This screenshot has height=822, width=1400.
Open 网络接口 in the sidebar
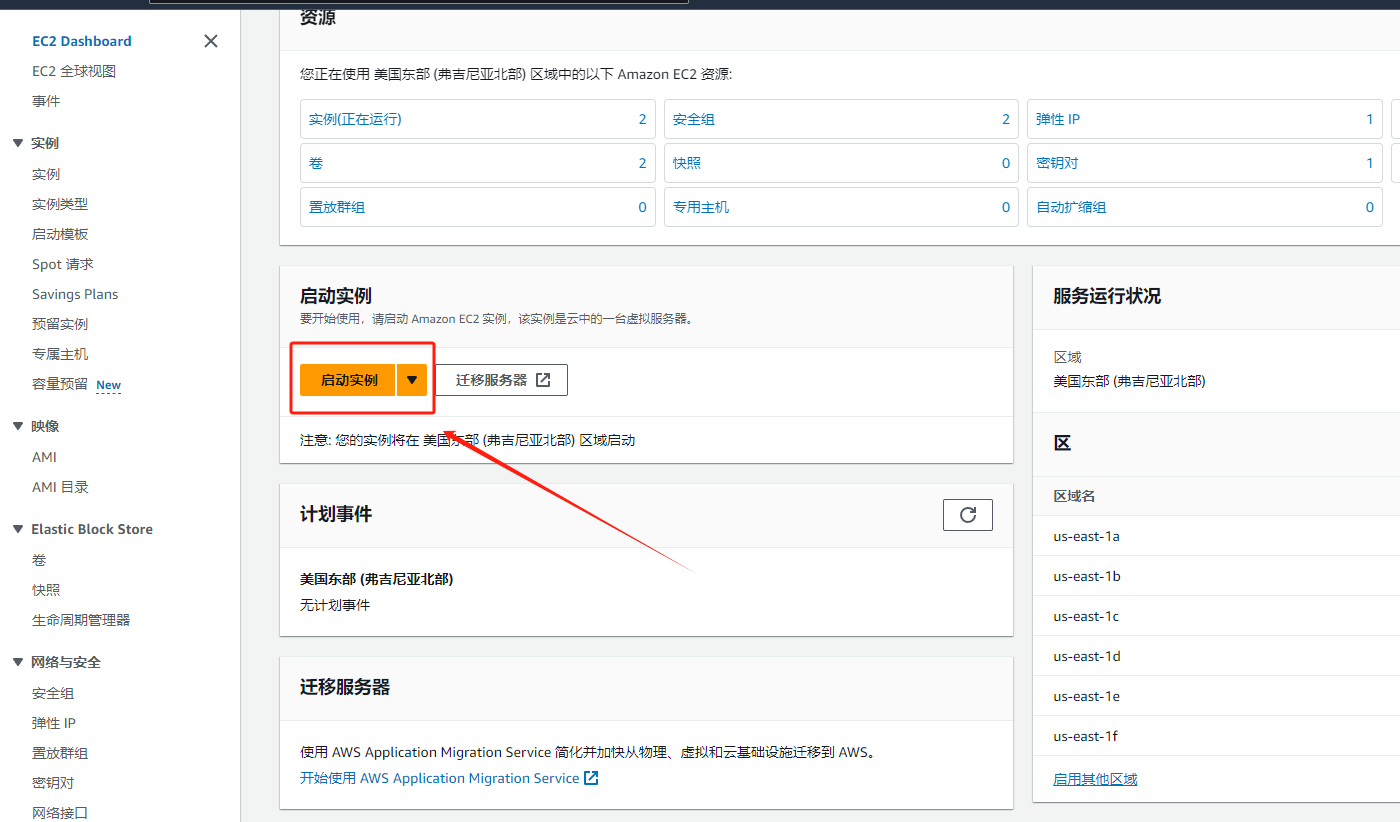pos(60,813)
